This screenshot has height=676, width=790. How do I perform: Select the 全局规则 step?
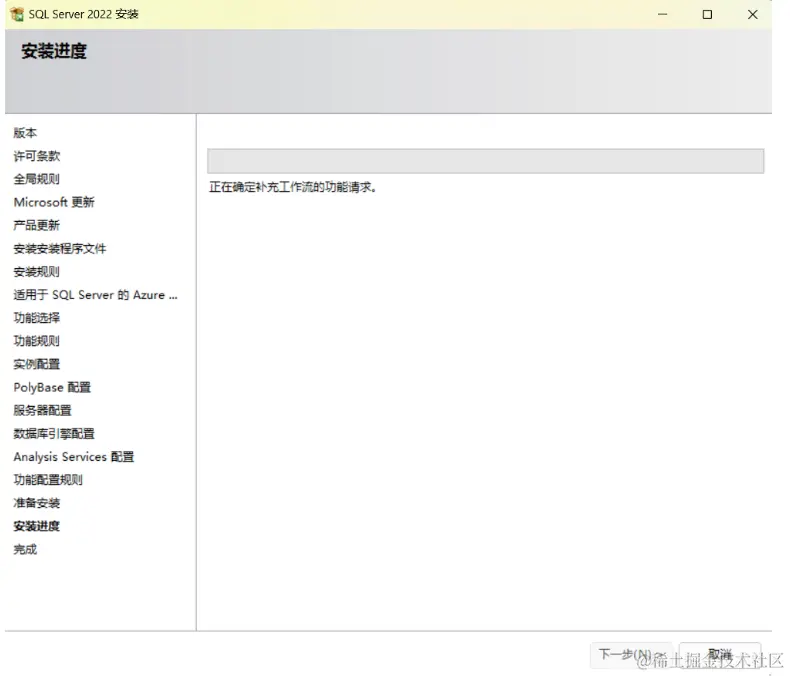(x=37, y=179)
